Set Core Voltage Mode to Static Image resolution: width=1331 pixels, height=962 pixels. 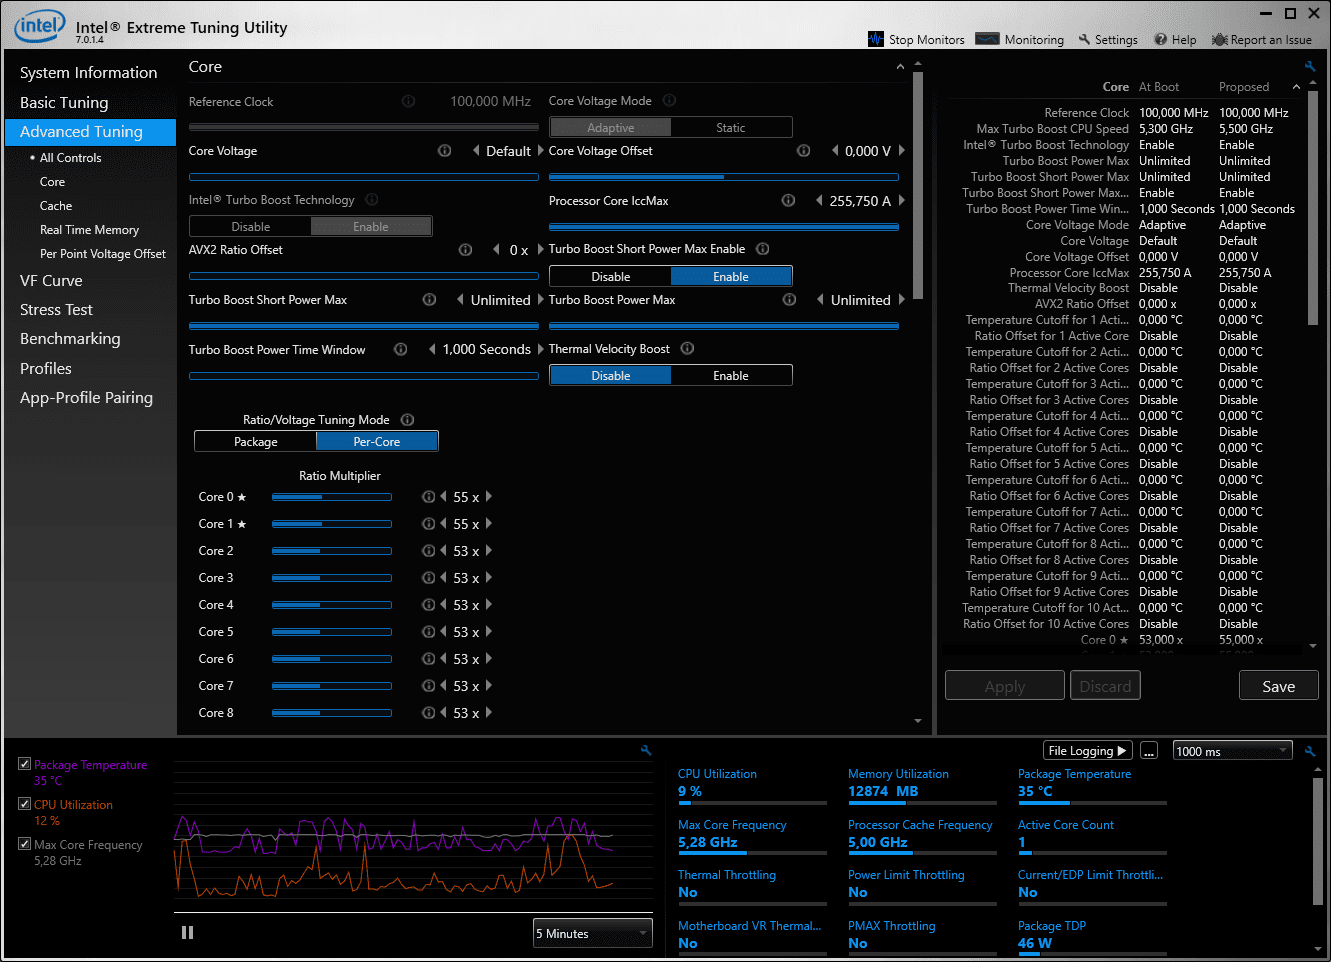[x=731, y=127]
